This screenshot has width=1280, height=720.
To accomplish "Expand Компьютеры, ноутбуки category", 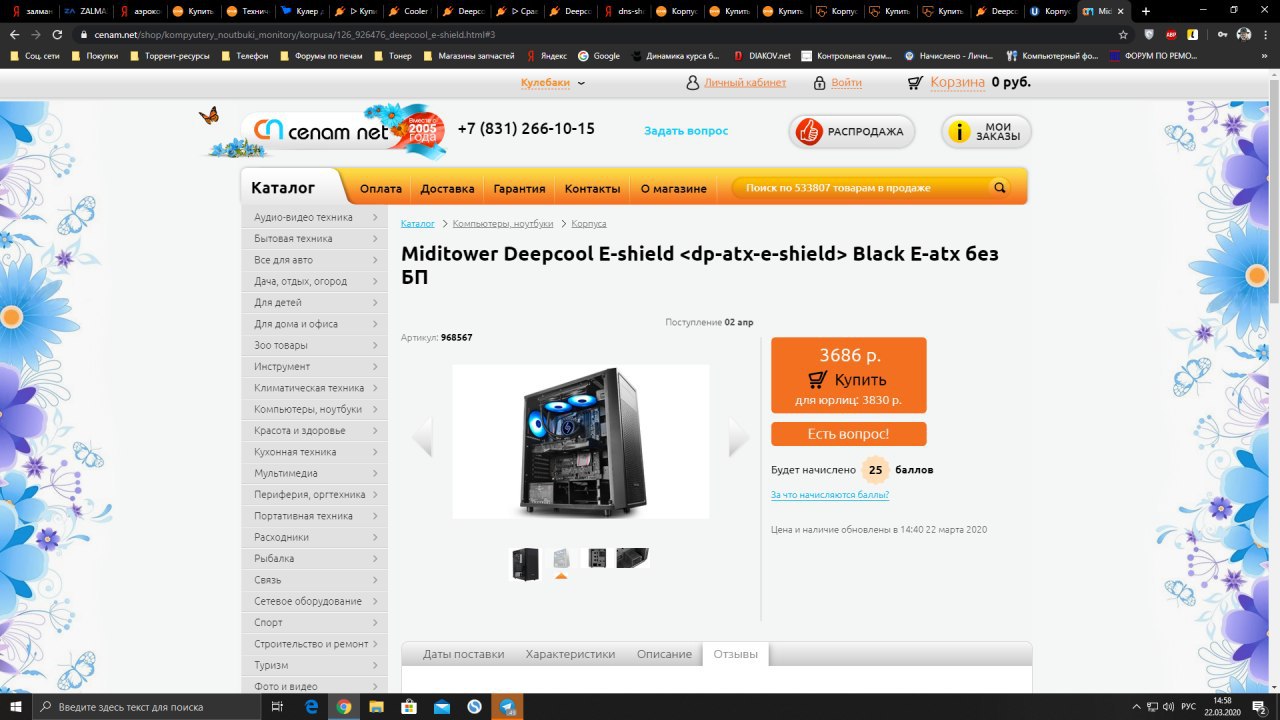I will coord(314,409).
